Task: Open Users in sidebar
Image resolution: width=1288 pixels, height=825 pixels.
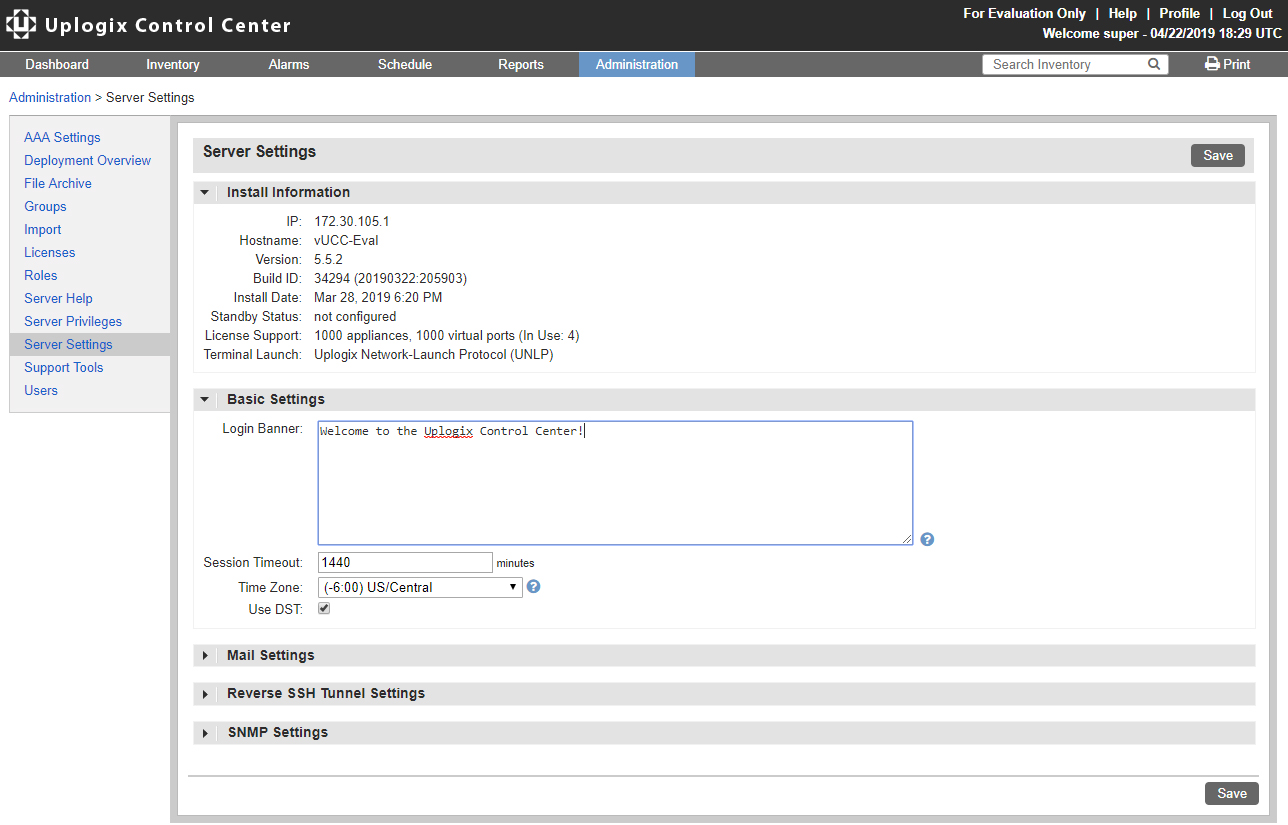Action: pyautogui.click(x=41, y=390)
